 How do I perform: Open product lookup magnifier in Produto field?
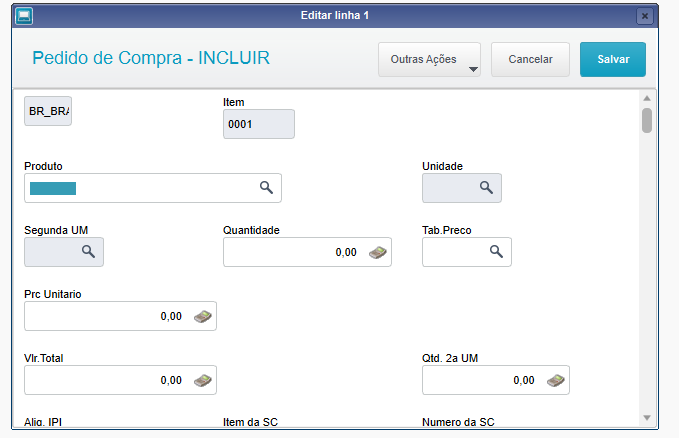[266, 188]
